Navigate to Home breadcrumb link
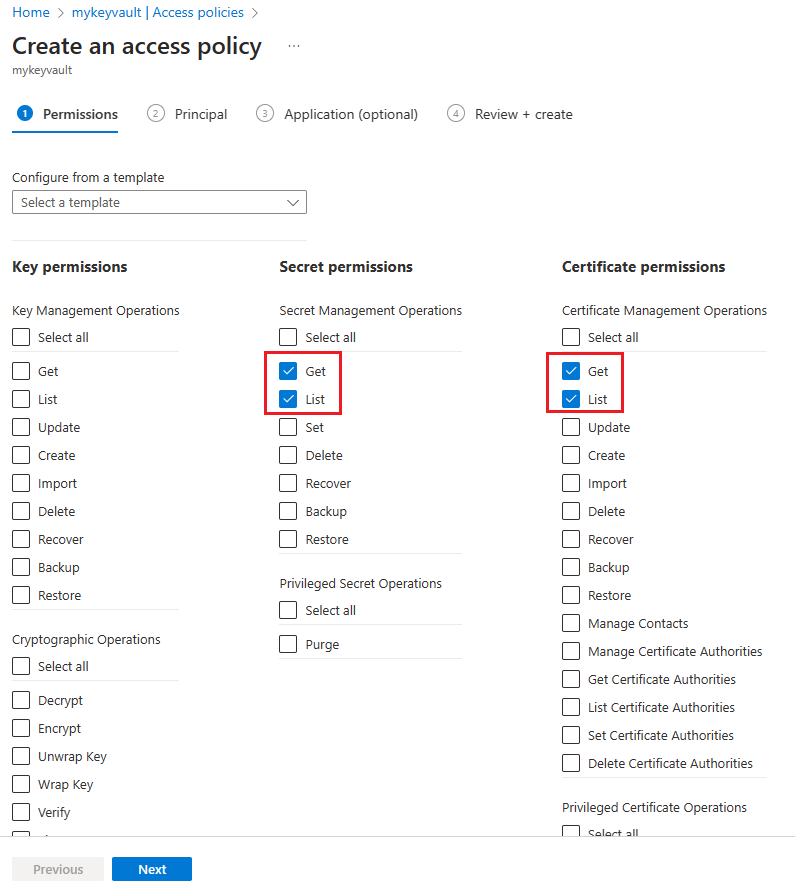This screenshot has width=795, height=892. [x=31, y=13]
